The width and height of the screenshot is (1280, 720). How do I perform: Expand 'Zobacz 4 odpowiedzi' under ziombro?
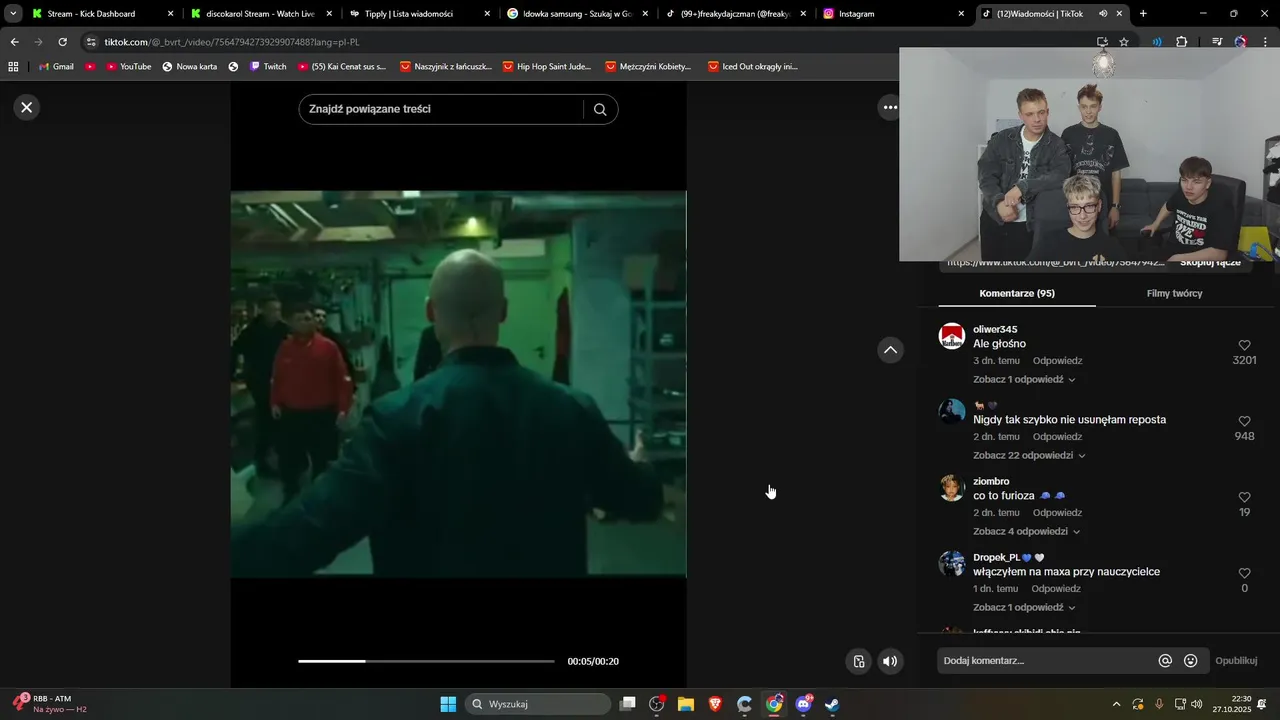tap(1026, 532)
